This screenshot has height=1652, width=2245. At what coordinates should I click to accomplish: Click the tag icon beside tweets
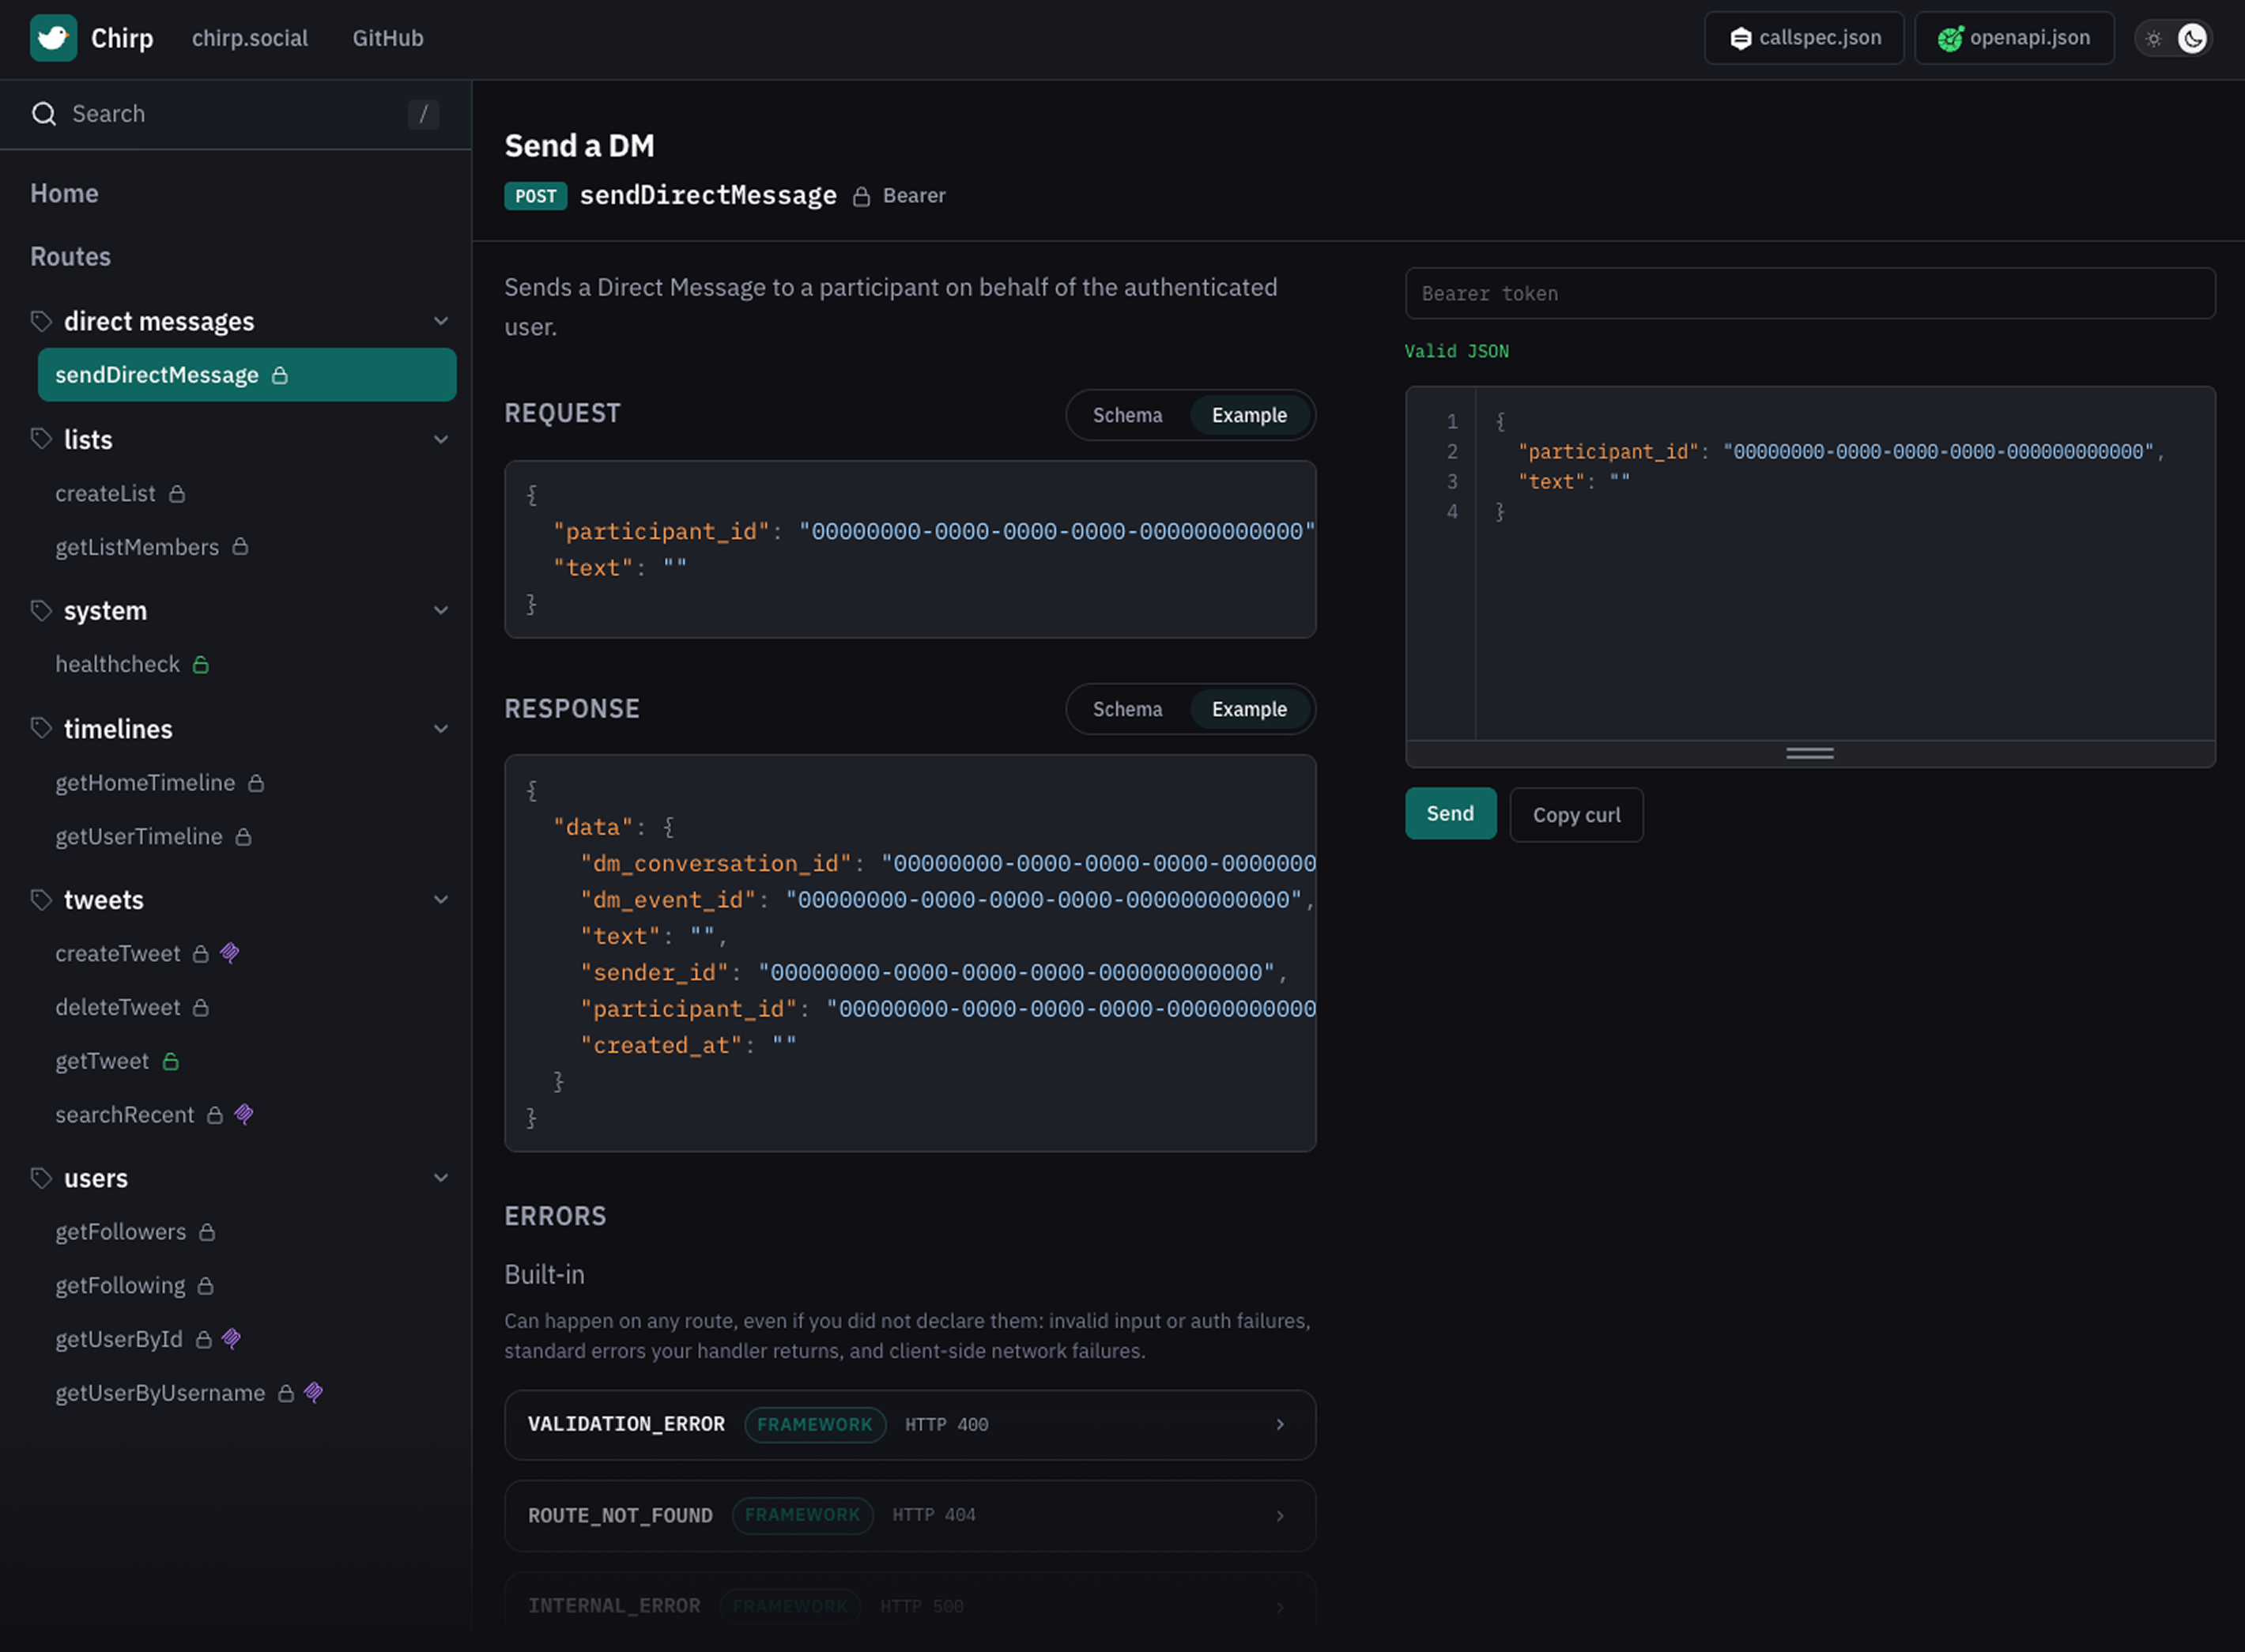pyautogui.click(x=41, y=899)
